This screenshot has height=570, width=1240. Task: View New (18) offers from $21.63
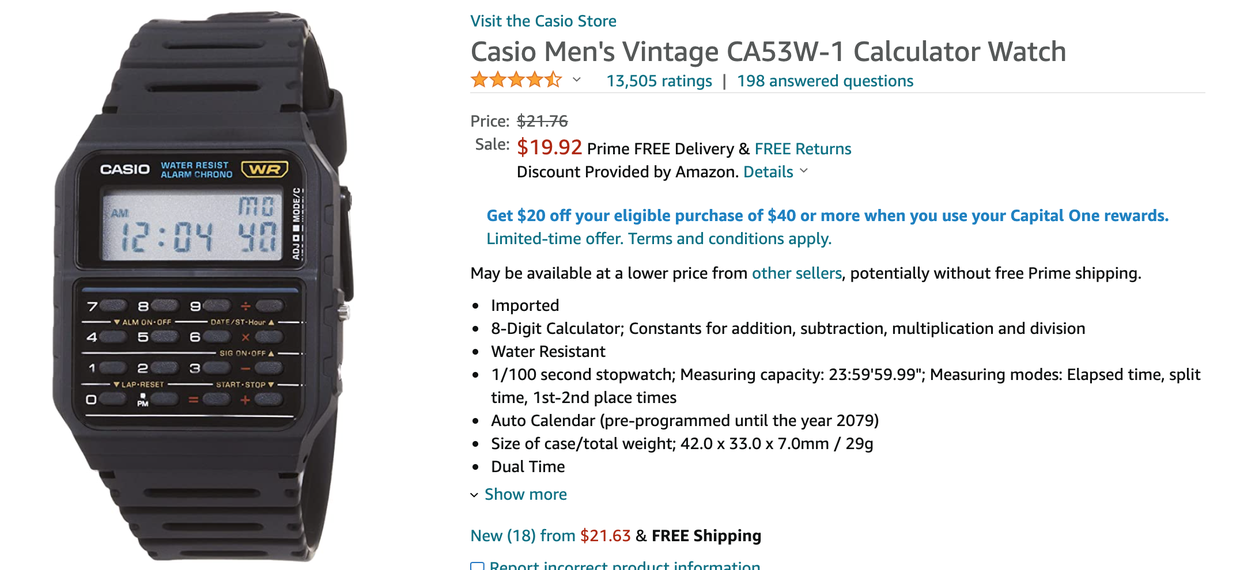pos(550,536)
